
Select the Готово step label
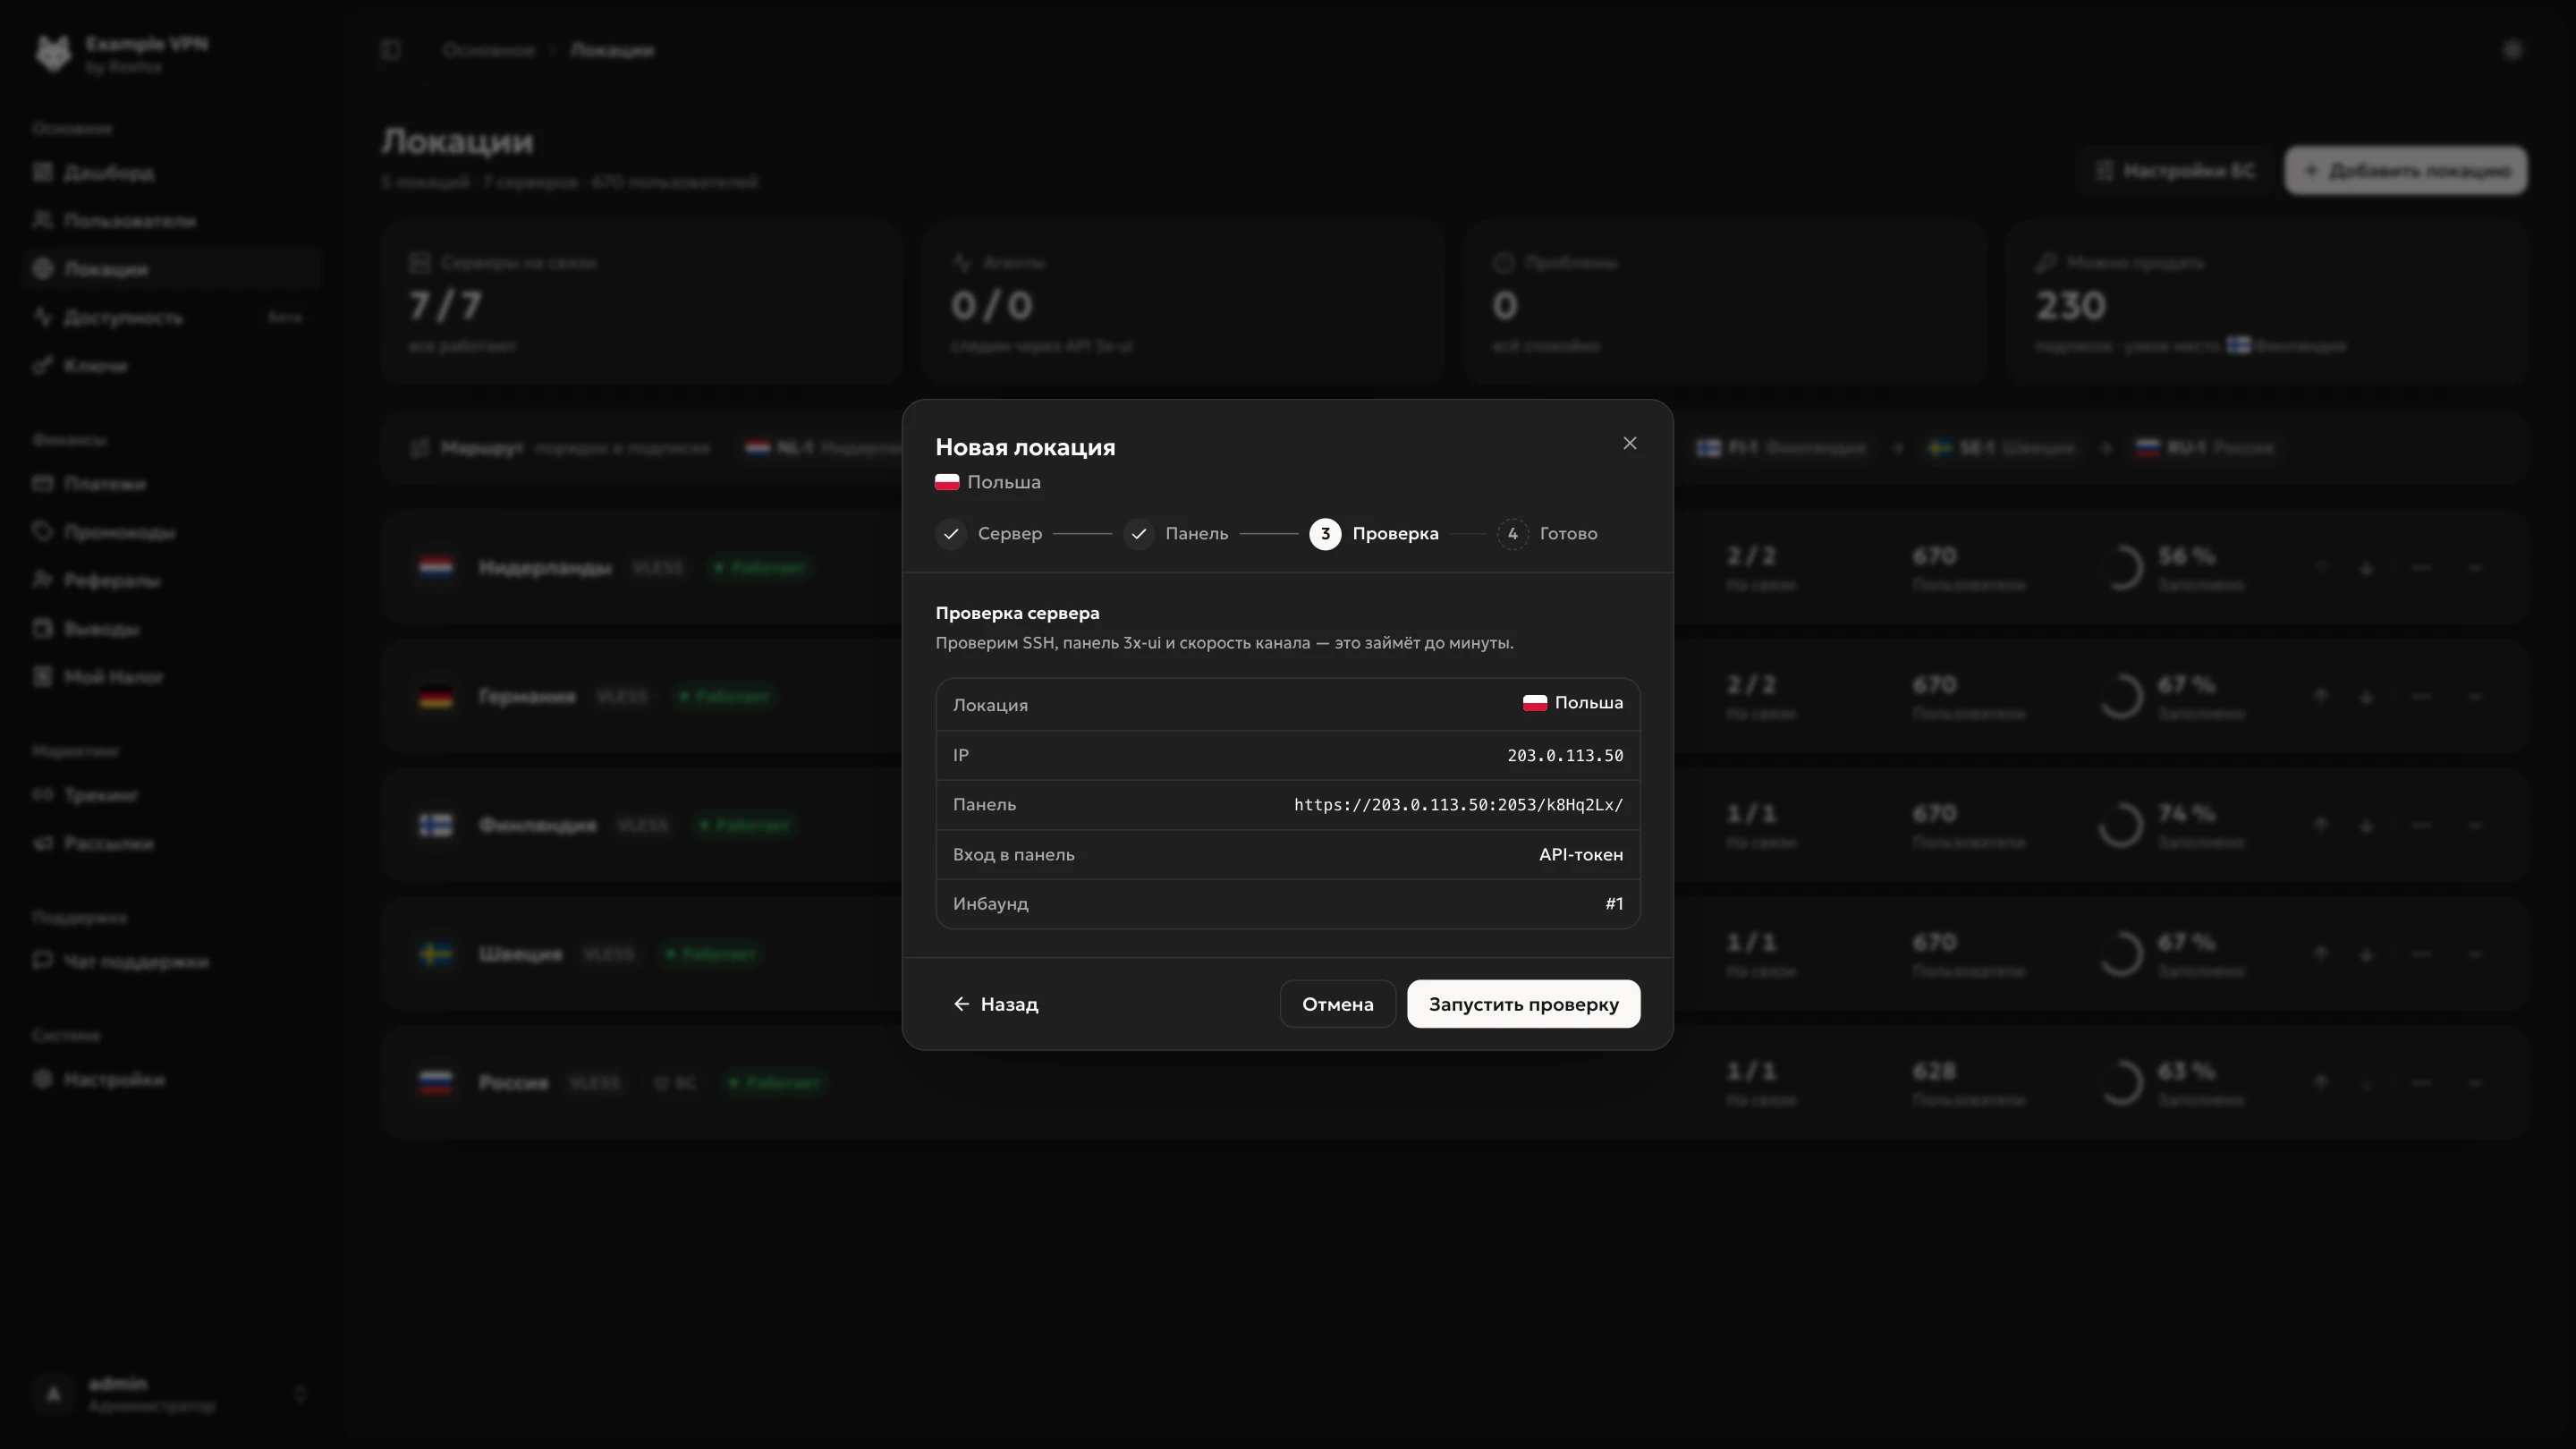(x=1568, y=534)
